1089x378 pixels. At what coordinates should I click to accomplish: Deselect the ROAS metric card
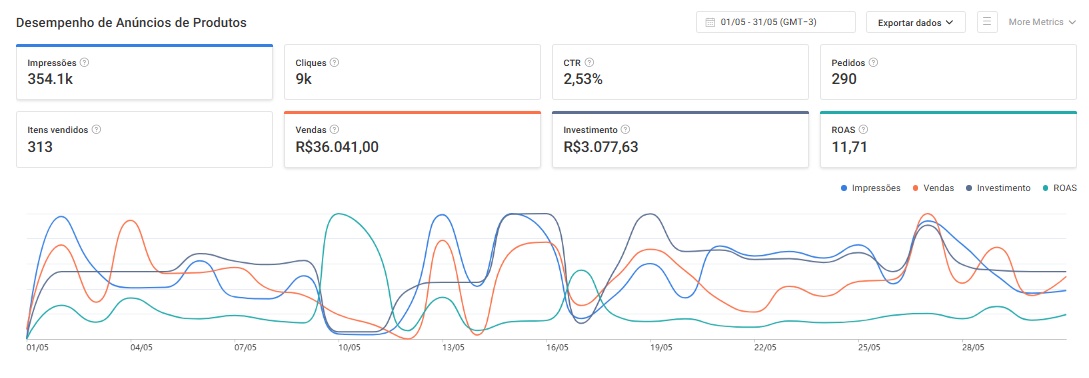(x=948, y=140)
